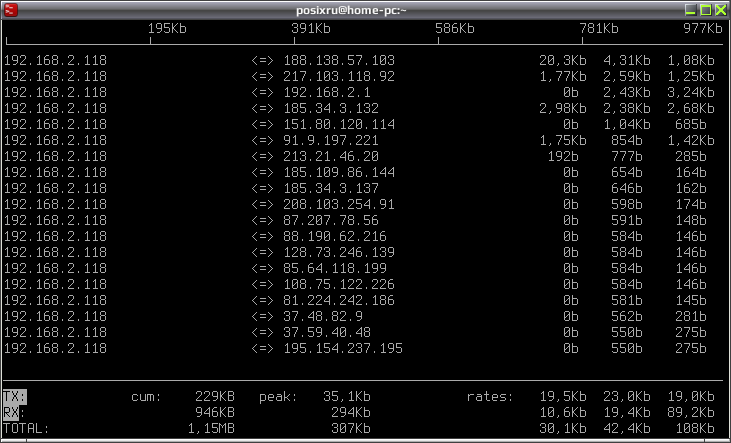Click local address beside 195.154.237.195
The width and height of the screenshot is (731, 443).
[x=55, y=348]
